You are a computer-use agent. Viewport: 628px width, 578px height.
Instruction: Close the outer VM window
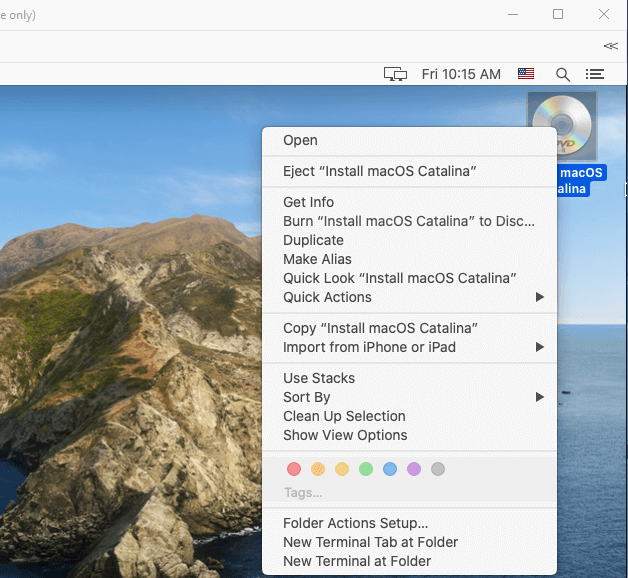(x=604, y=14)
